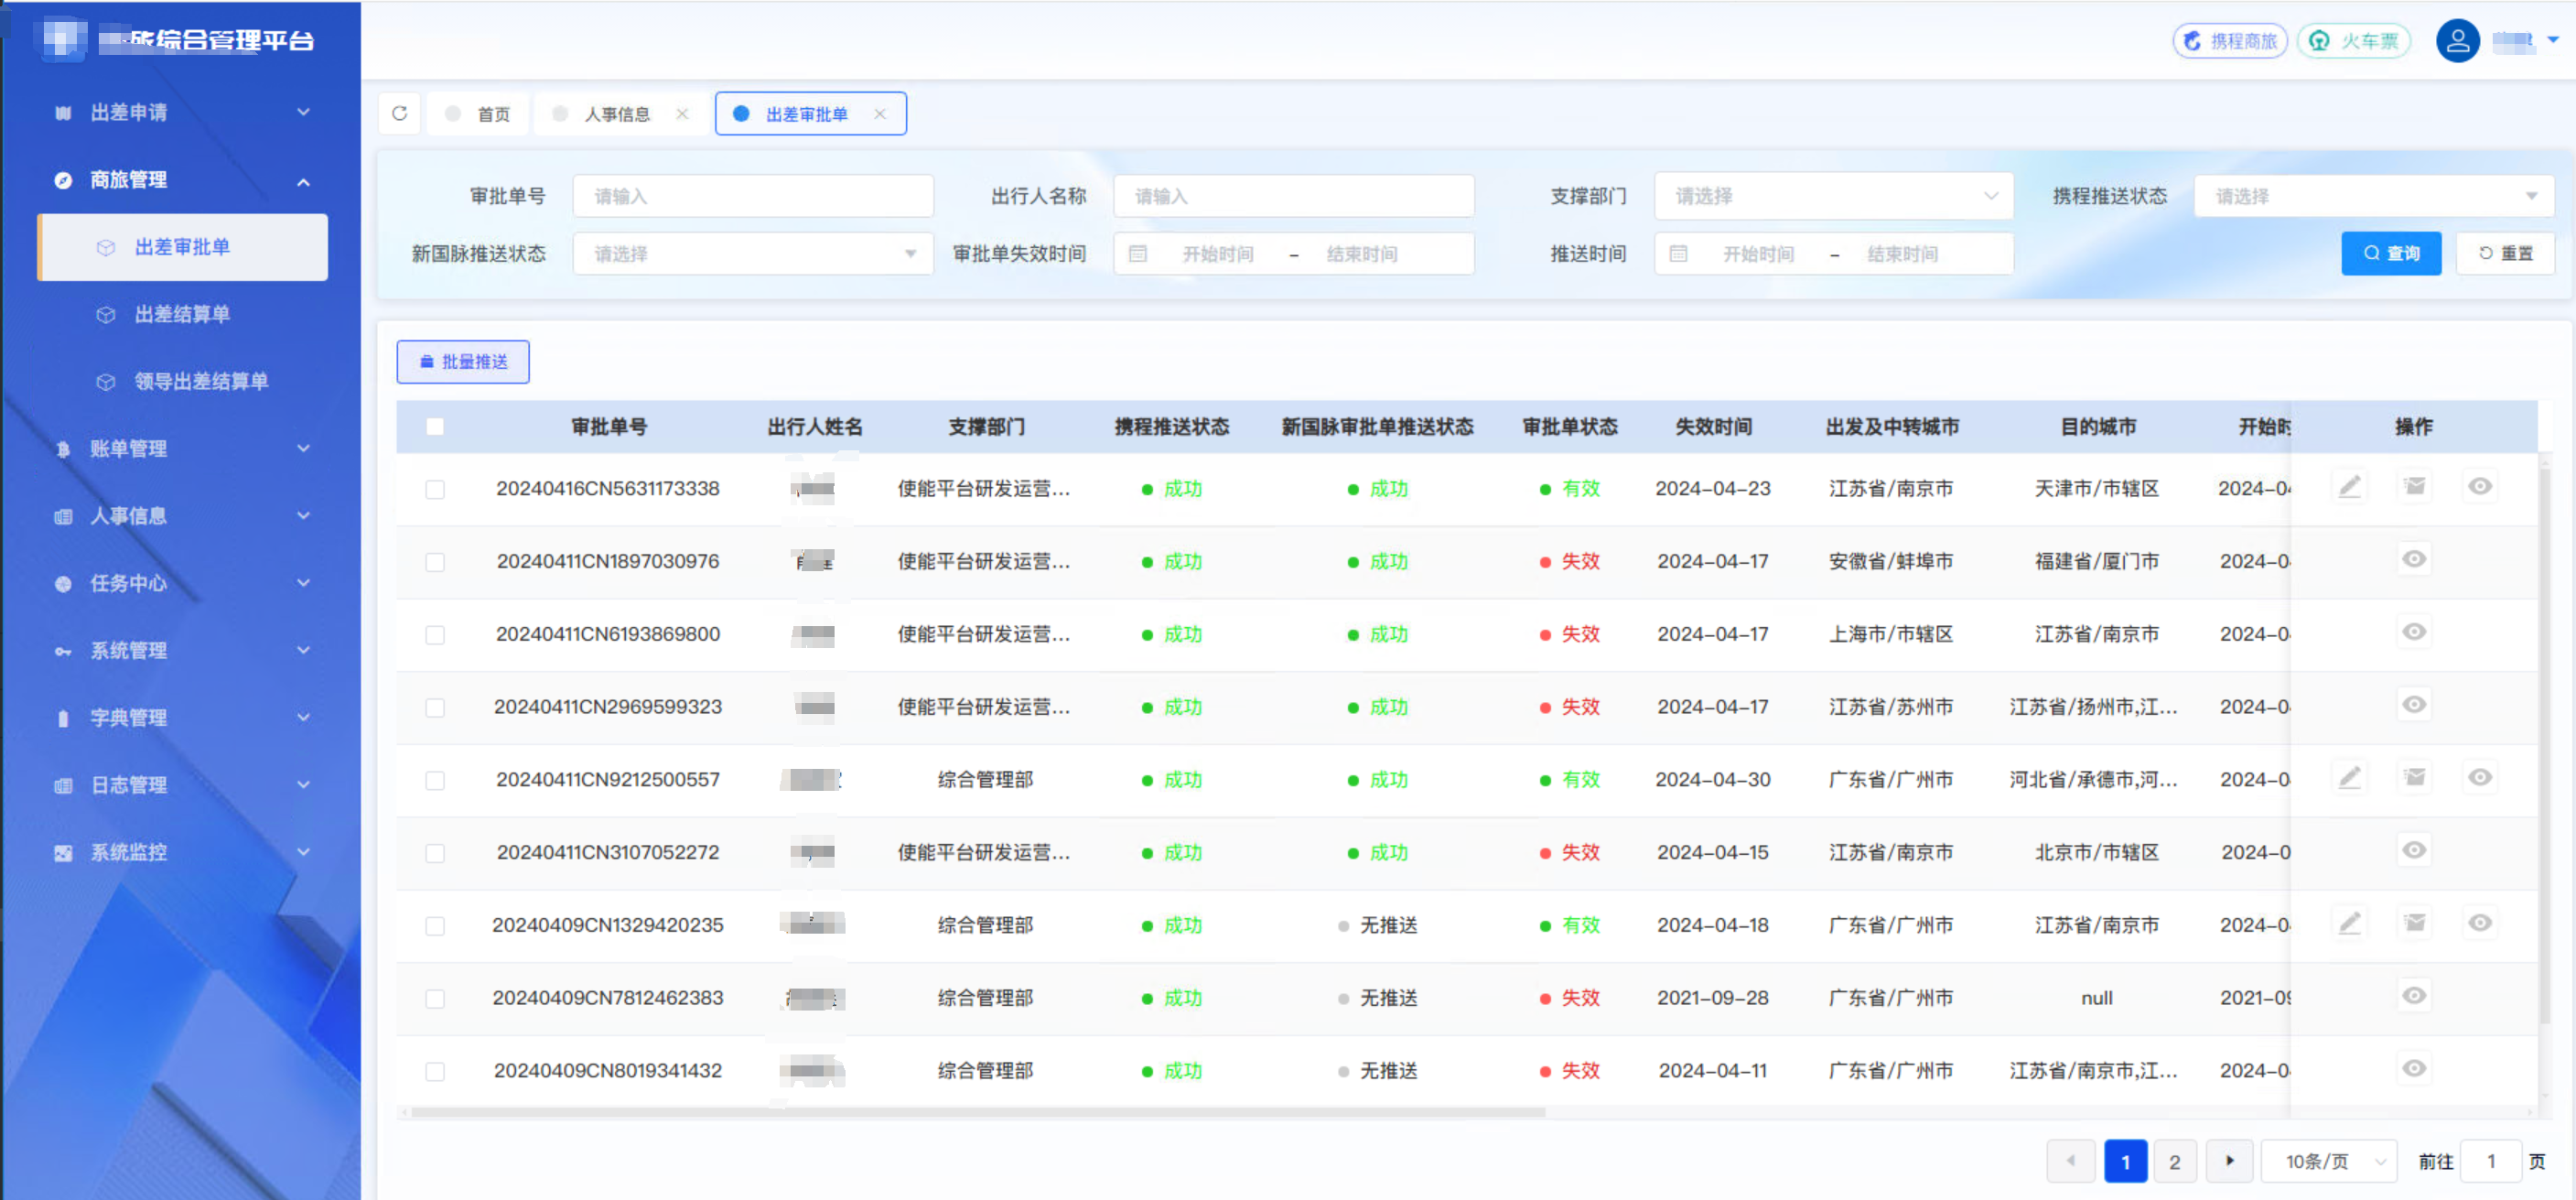View details eye icon for 20240411CN2969599323
This screenshot has height=1200, width=2576.
coord(2414,706)
